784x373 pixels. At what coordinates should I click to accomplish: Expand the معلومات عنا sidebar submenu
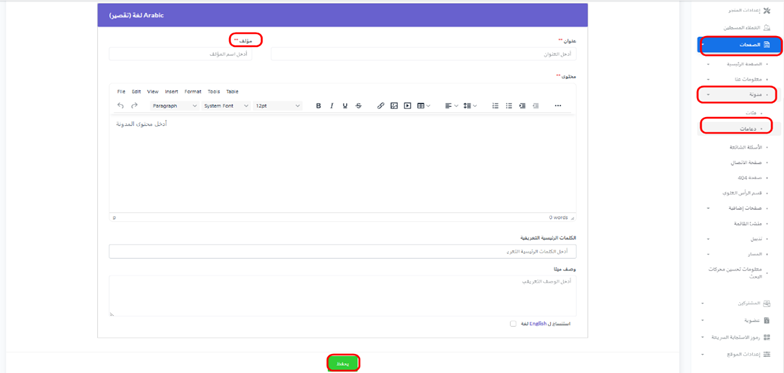click(708, 80)
